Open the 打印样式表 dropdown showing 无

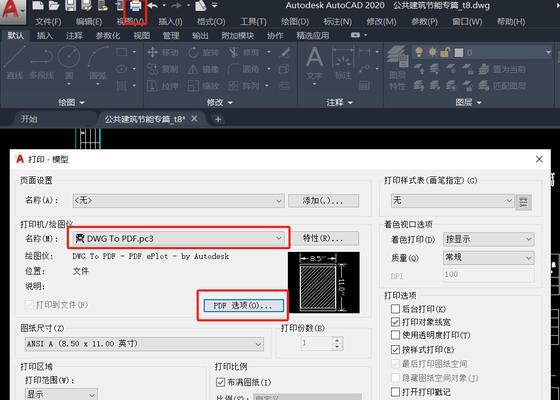[x=452, y=201]
